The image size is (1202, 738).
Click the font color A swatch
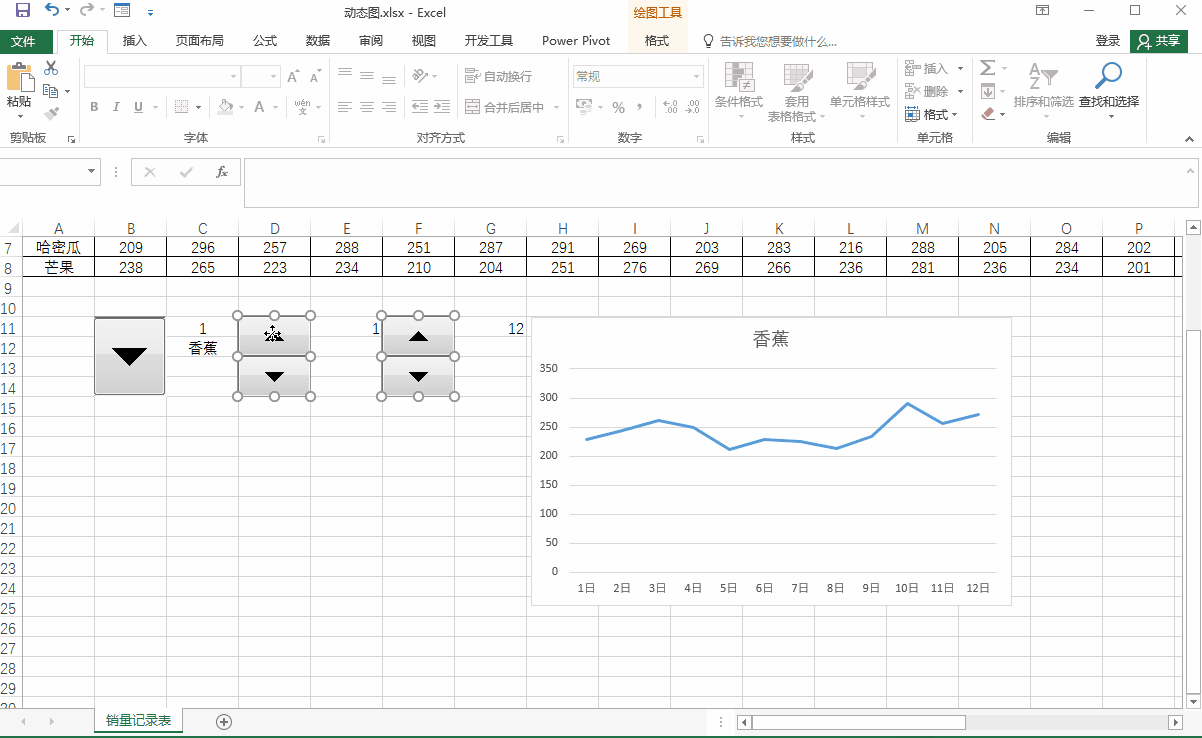(259, 107)
